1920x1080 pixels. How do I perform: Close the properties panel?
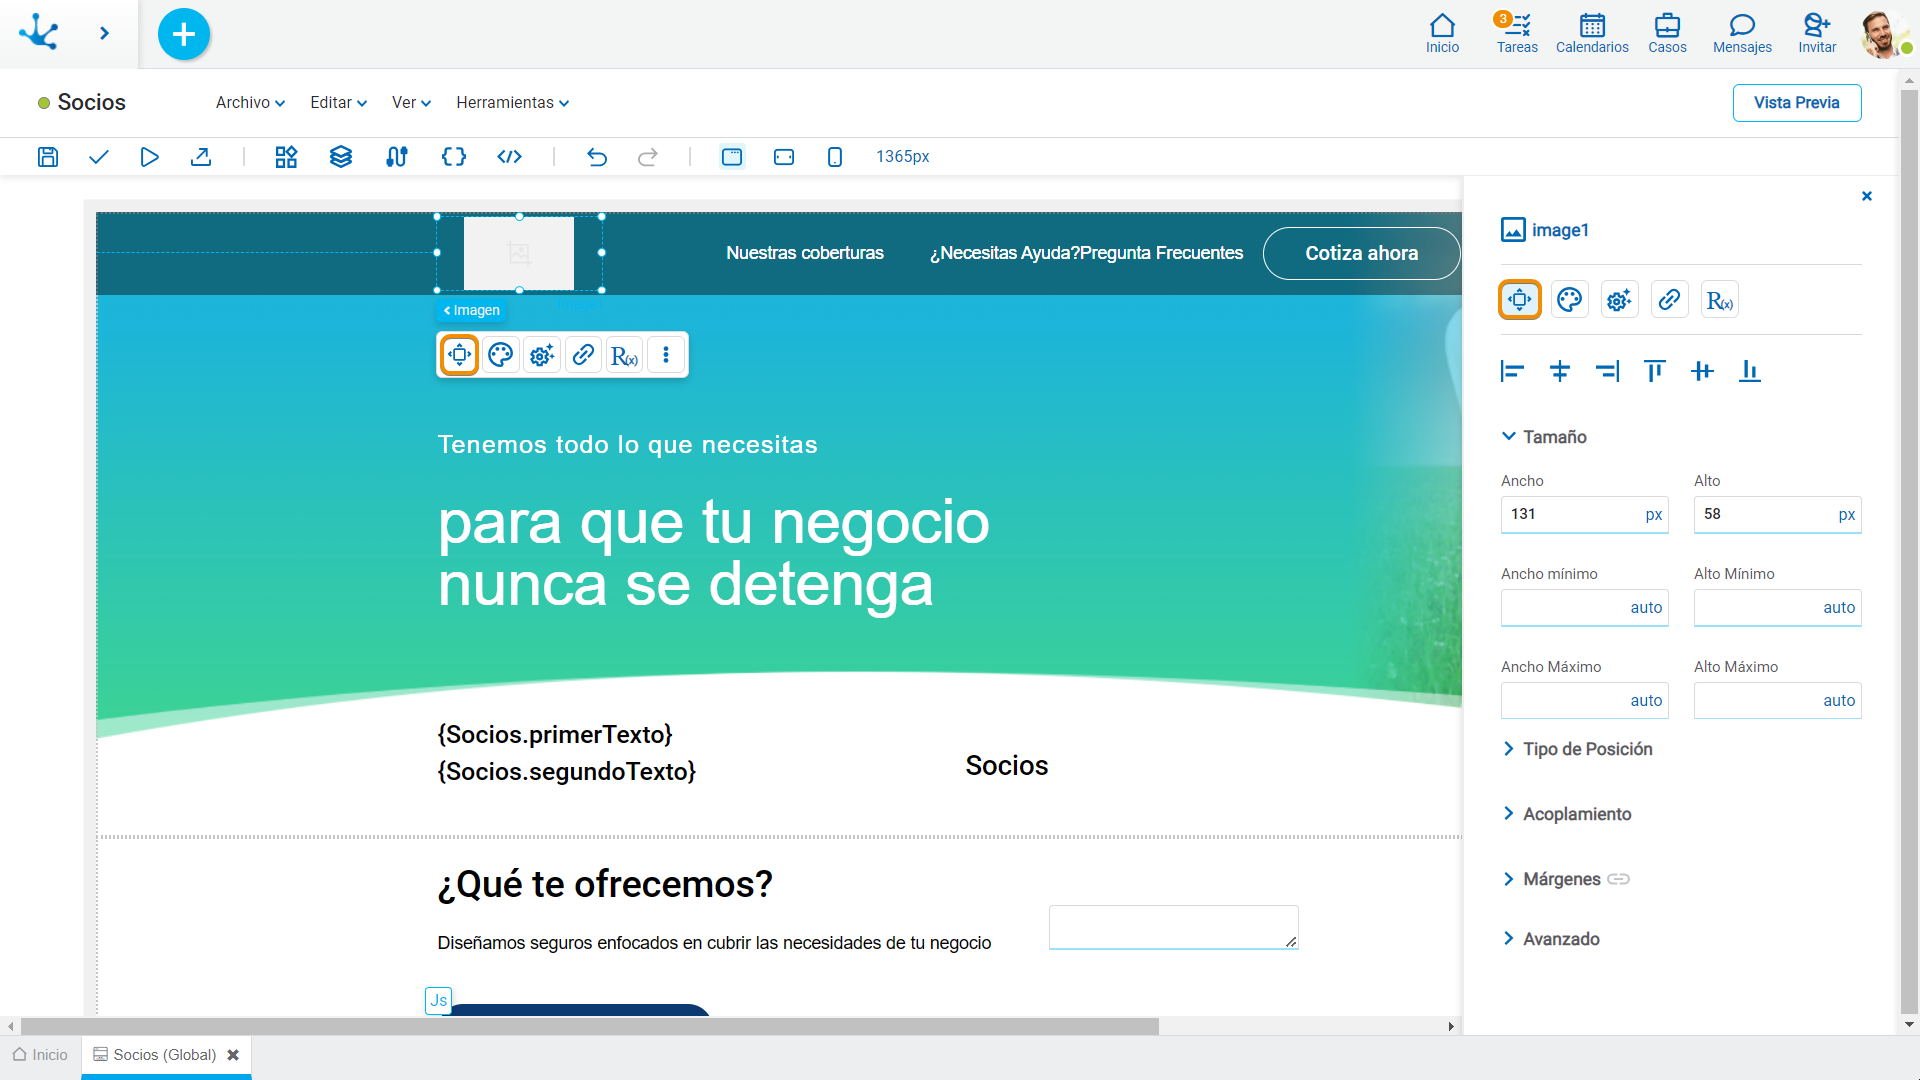pos(1867,196)
